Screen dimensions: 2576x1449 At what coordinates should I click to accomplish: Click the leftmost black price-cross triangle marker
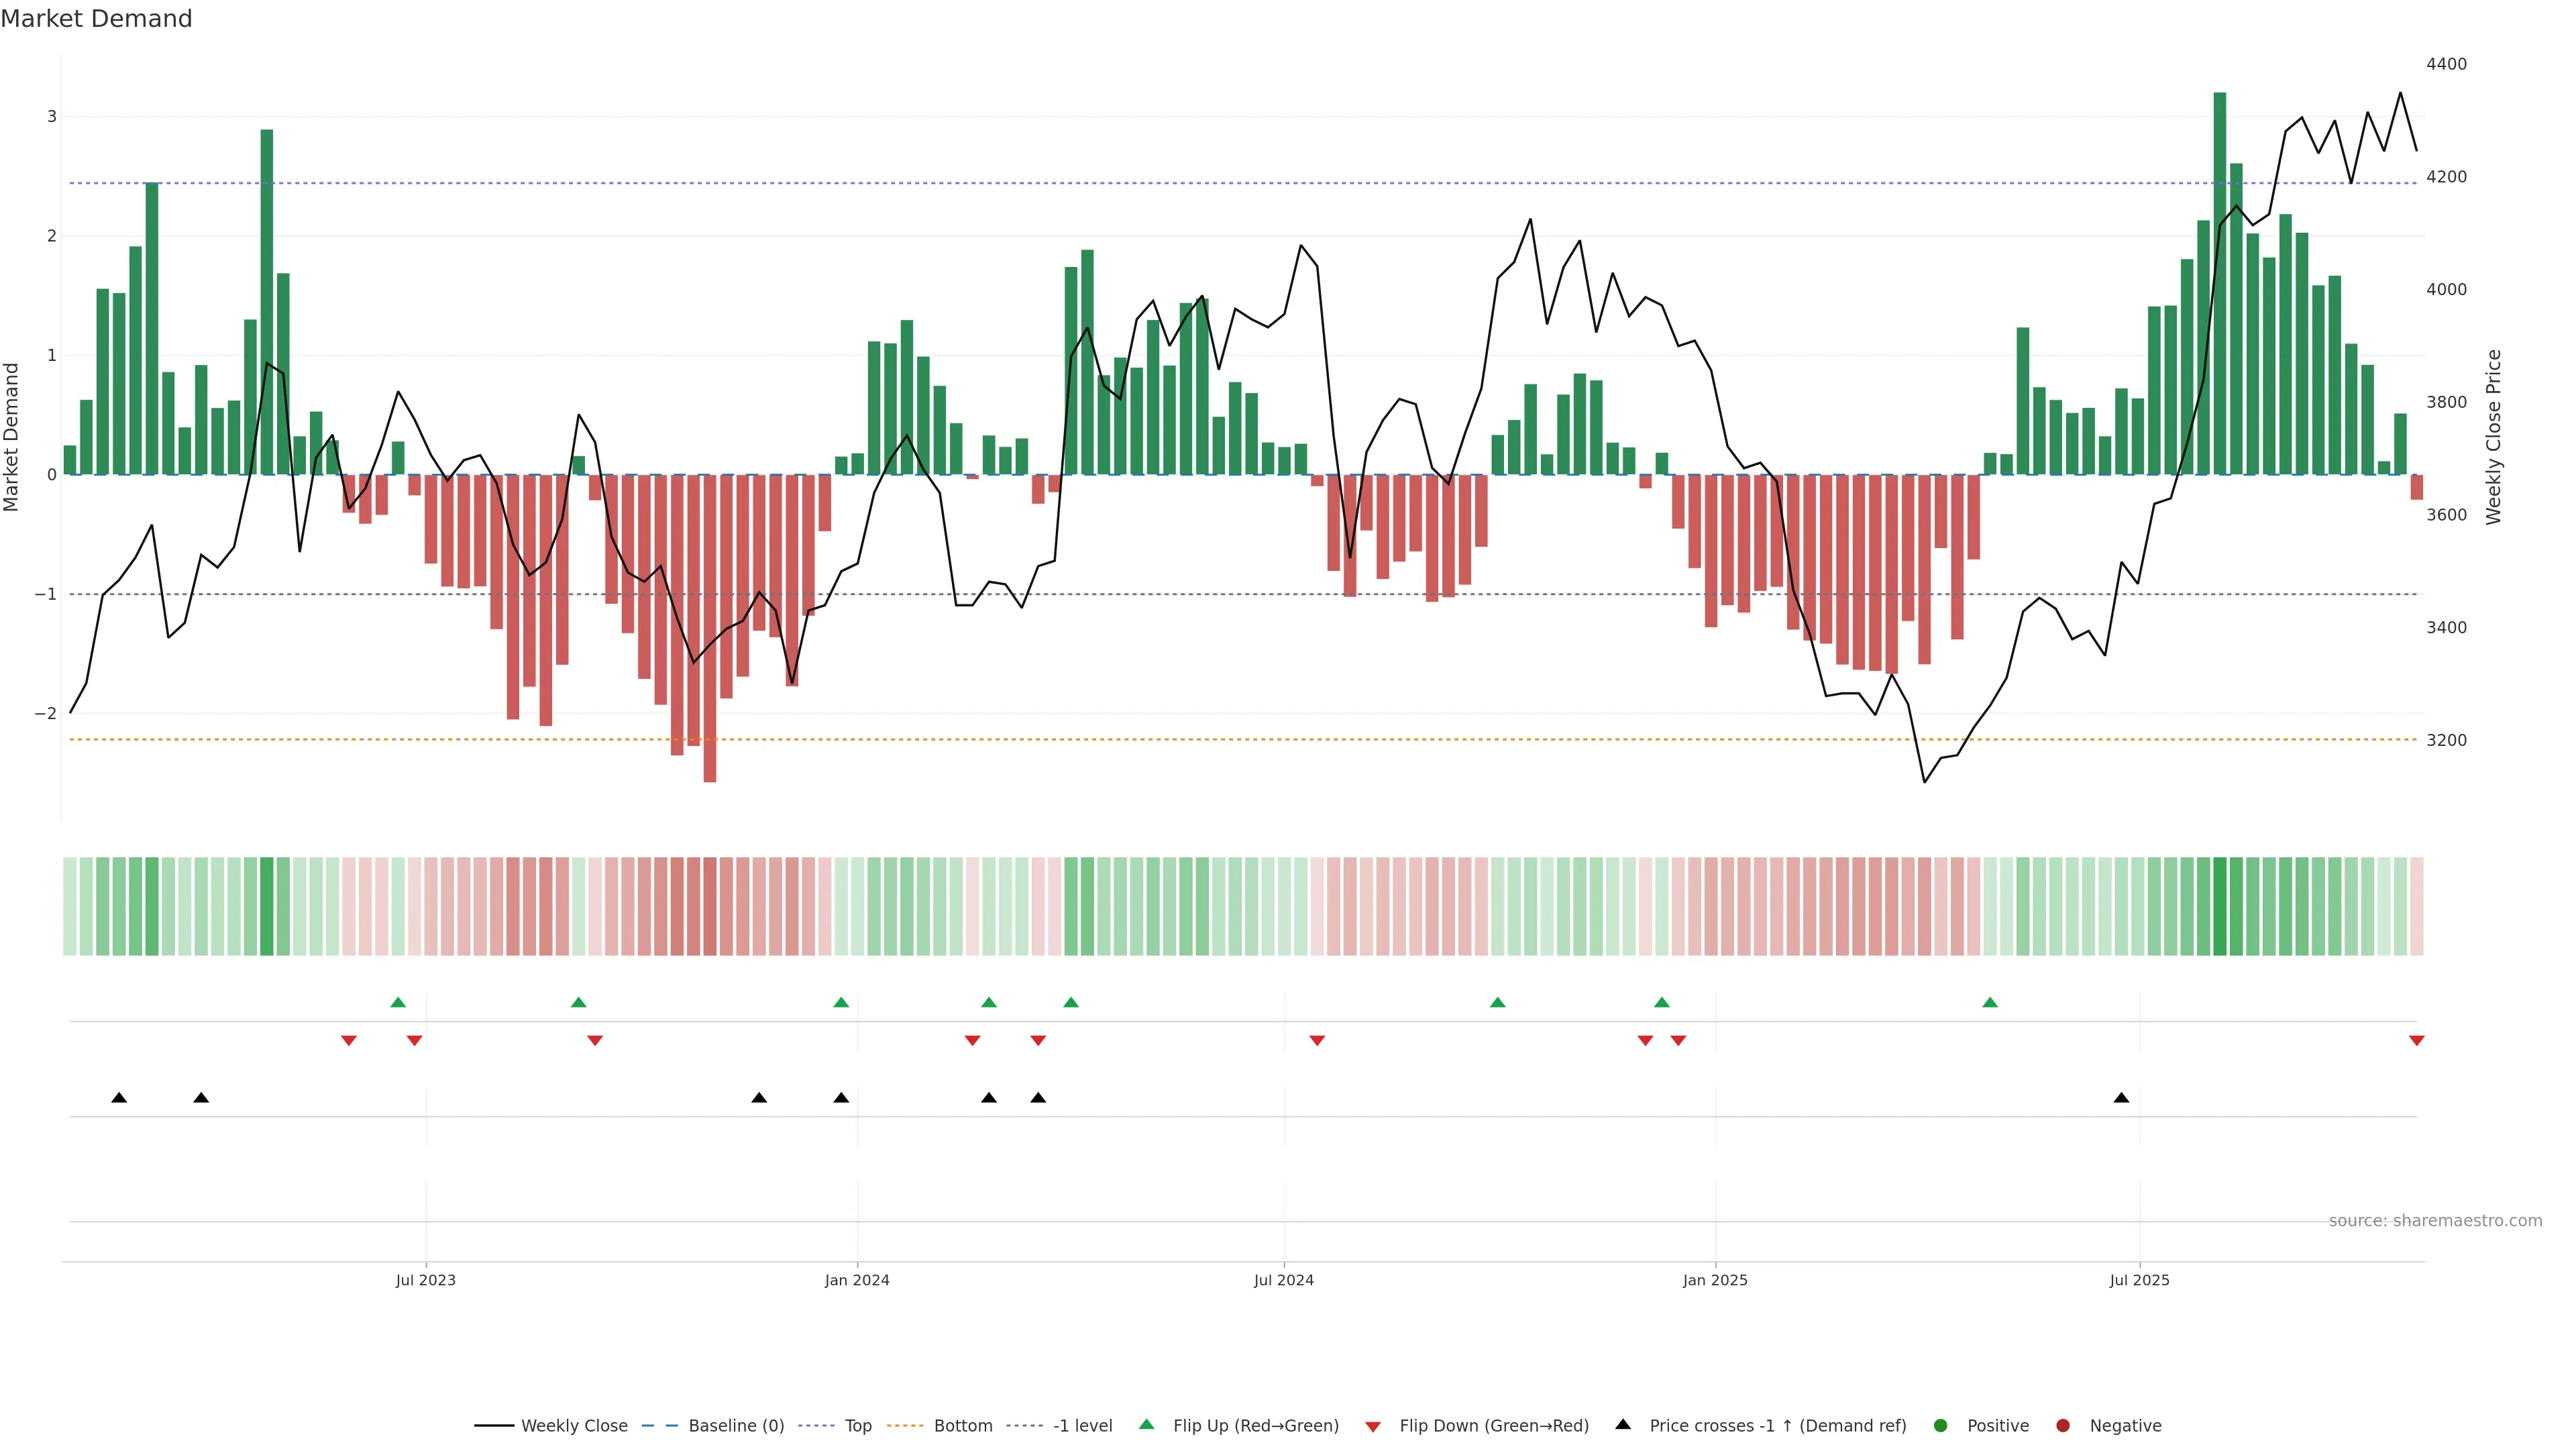click(x=119, y=1097)
